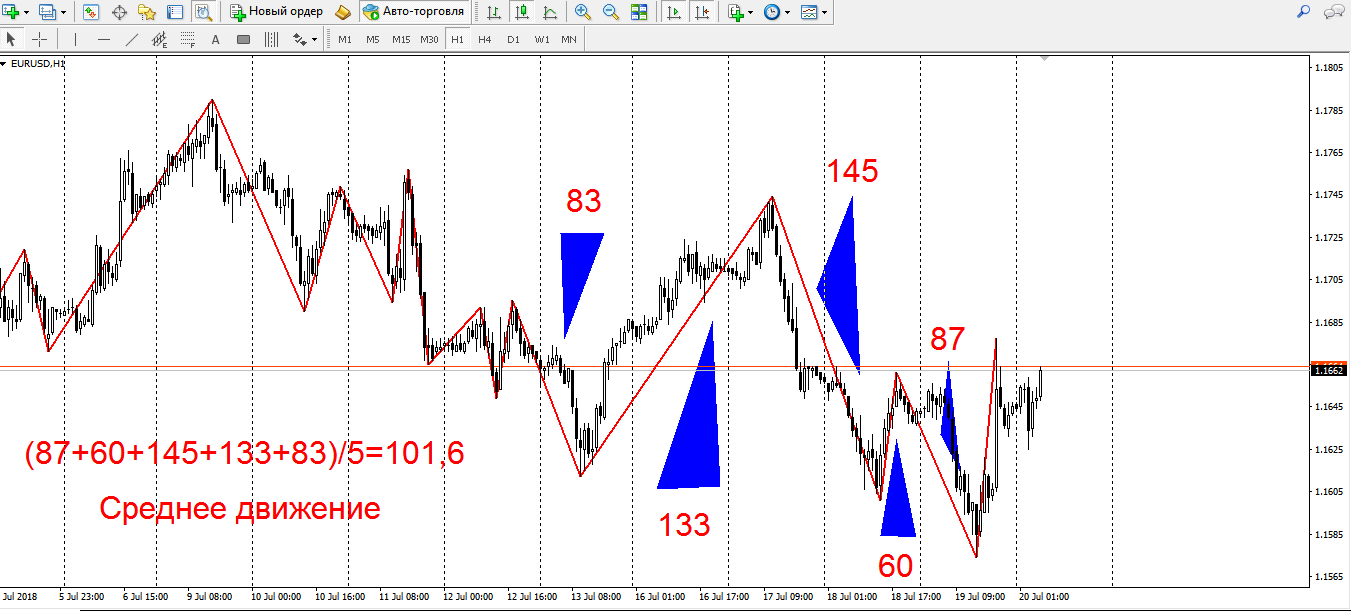This screenshot has width=1351, height=611.
Task: Open the indicators list icon
Action: (x=736, y=12)
